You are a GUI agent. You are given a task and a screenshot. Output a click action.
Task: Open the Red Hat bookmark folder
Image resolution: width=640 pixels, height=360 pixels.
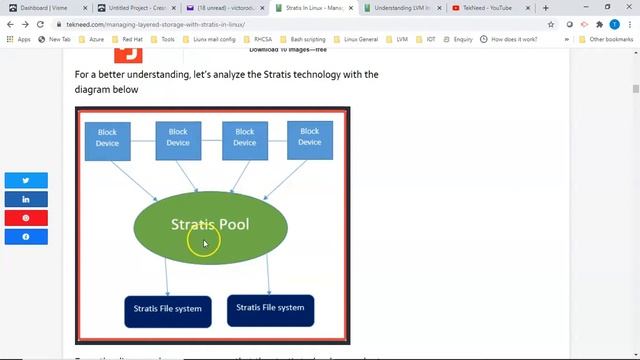point(127,39)
